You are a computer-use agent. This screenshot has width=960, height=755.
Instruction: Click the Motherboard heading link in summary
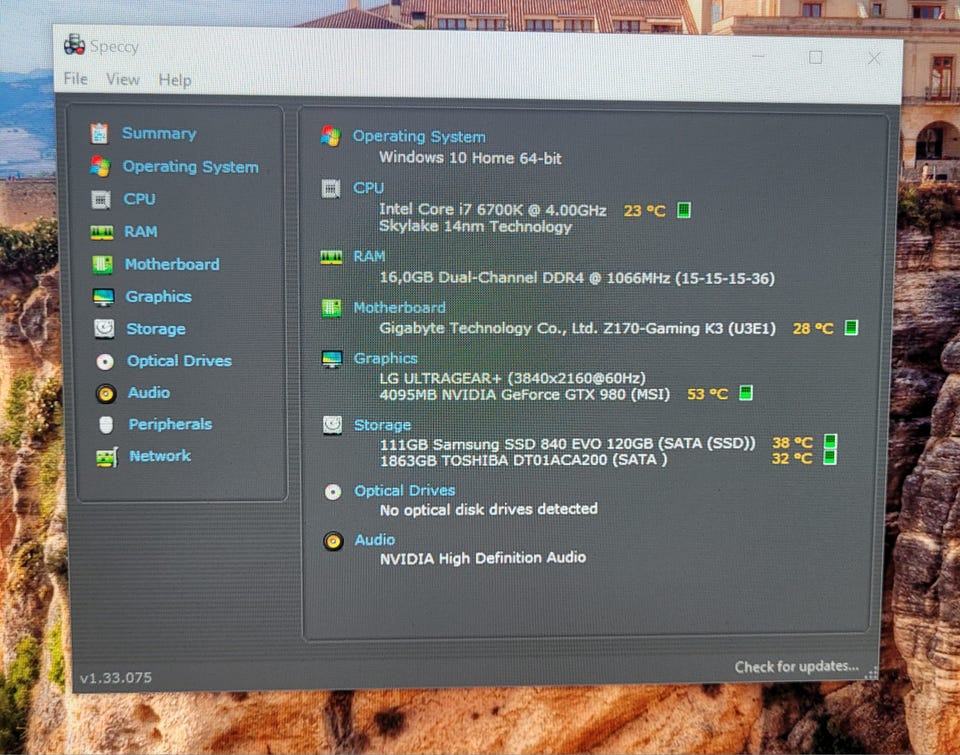[399, 307]
